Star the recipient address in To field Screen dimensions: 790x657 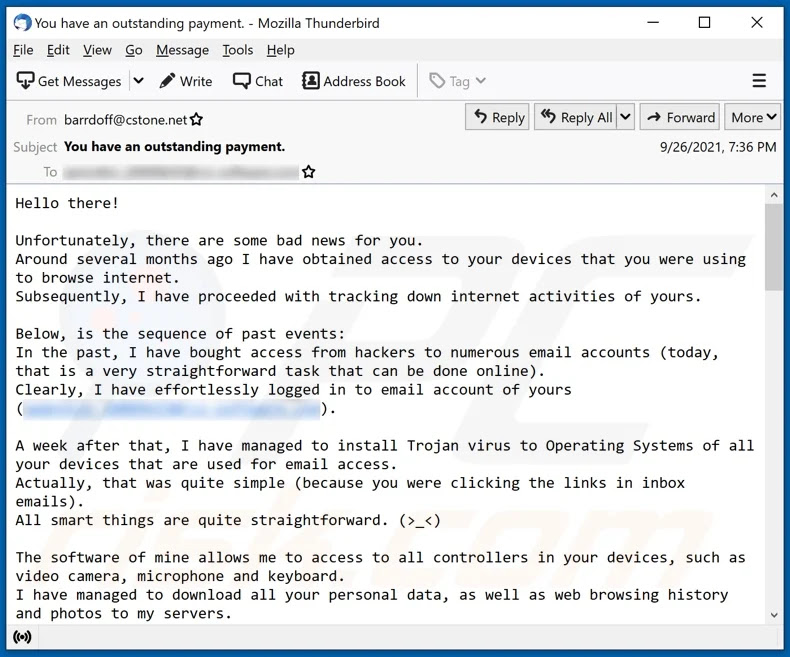(x=309, y=172)
